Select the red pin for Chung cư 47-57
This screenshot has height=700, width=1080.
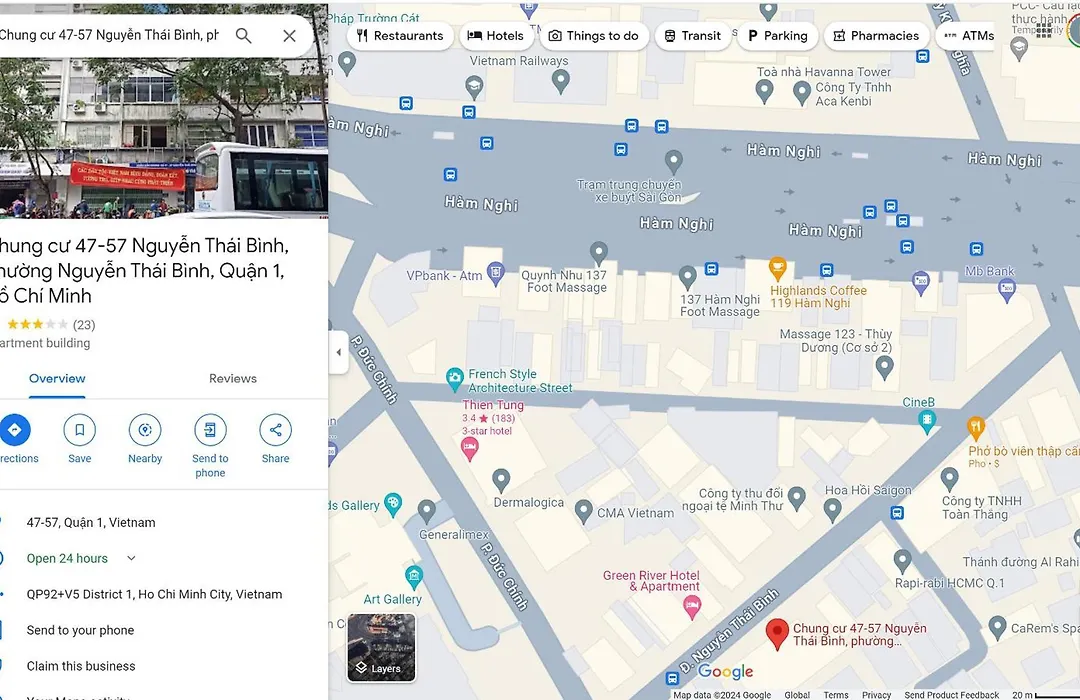pyautogui.click(x=777, y=634)
